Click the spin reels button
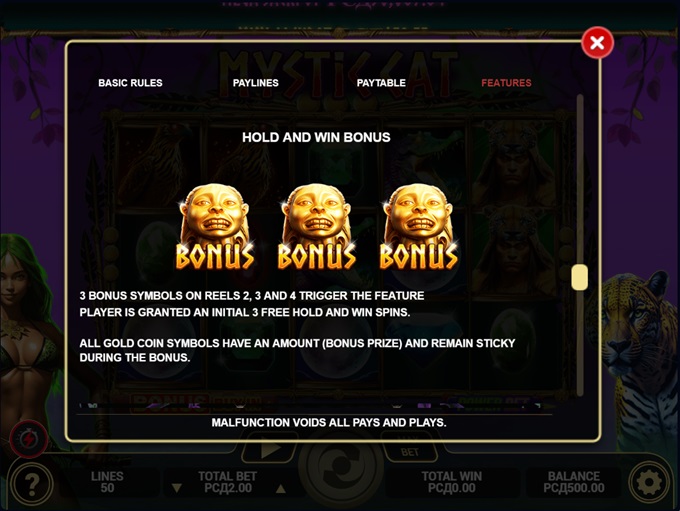The width and height of the screenshot is (680, 511). click(340, 468)
